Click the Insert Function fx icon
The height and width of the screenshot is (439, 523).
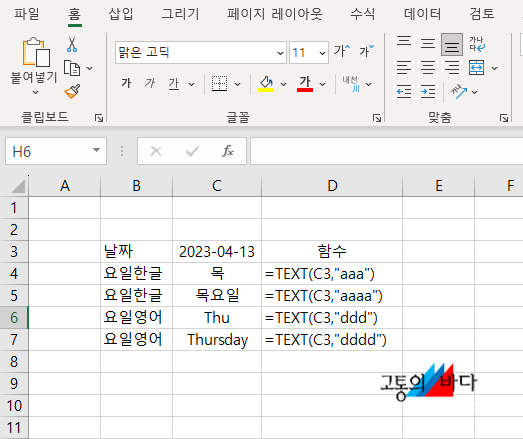coord(228,151)
